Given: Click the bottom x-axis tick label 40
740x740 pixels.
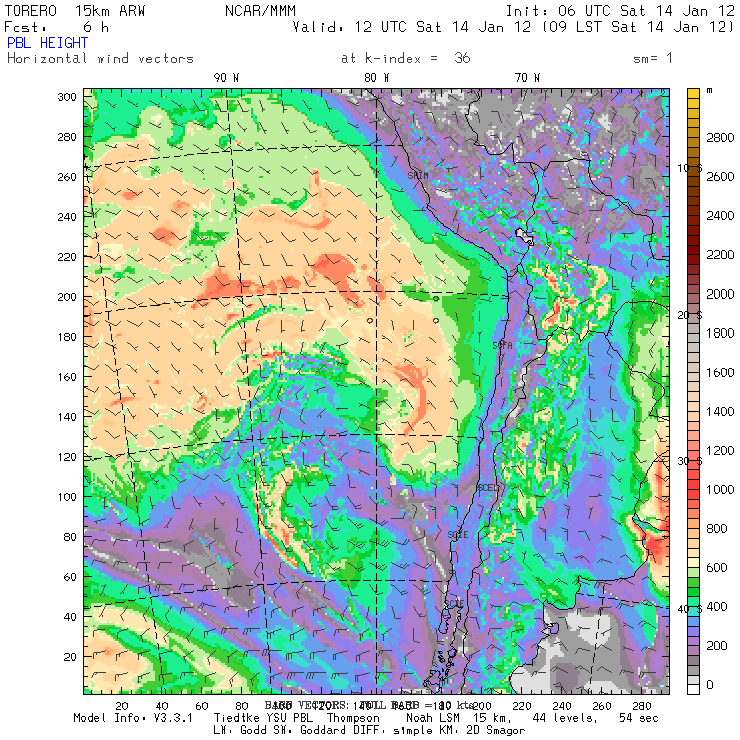Looking at the screenshot, I should [162, 706].
